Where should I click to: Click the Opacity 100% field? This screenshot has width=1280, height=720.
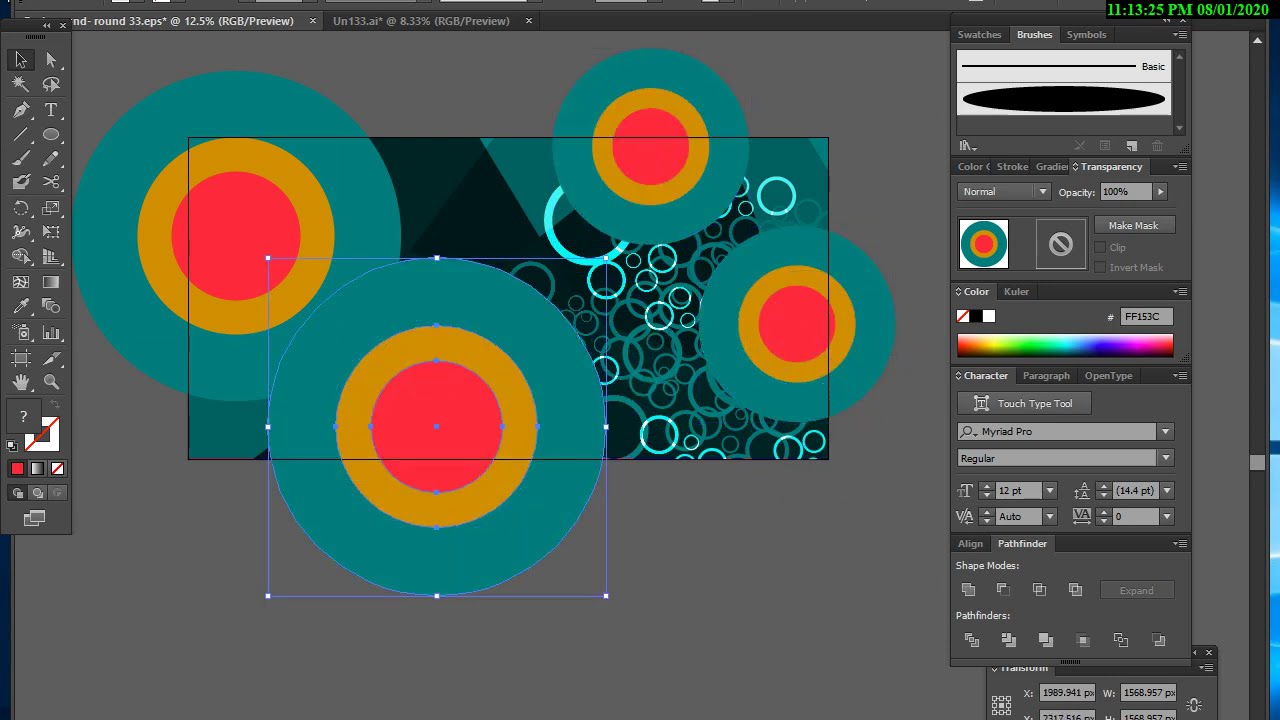click(x=1126, y=192)
